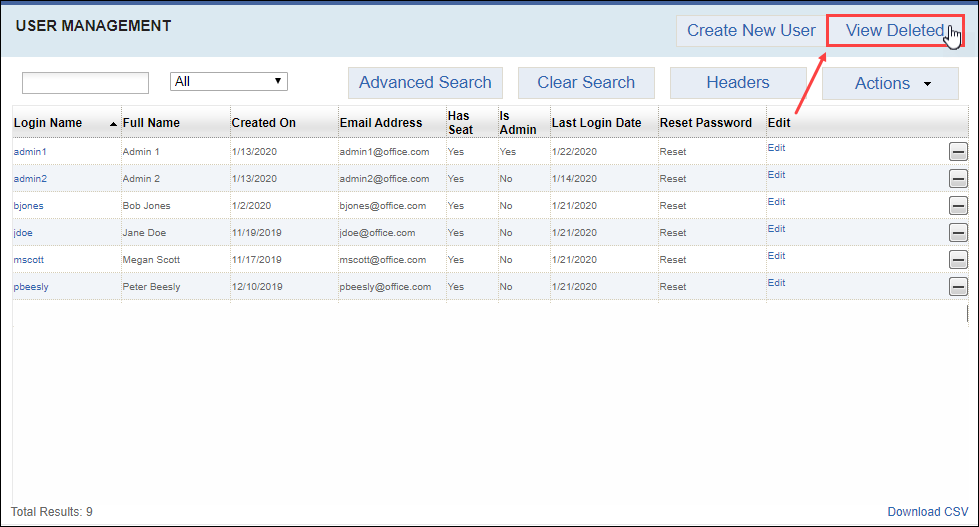Screen dimensions: 979x527
Task: Open Advanced Search
Action: coord(425,82)
